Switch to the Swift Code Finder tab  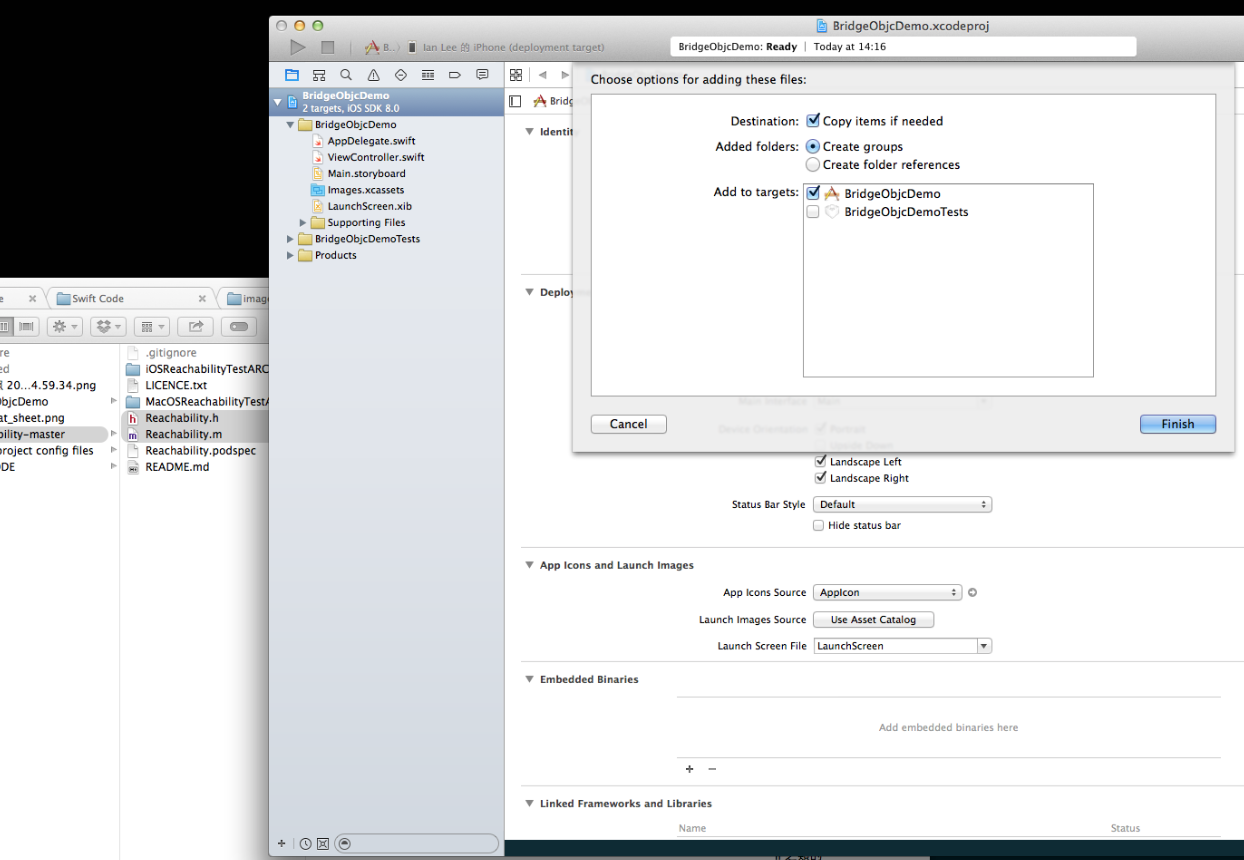(98, 298)
